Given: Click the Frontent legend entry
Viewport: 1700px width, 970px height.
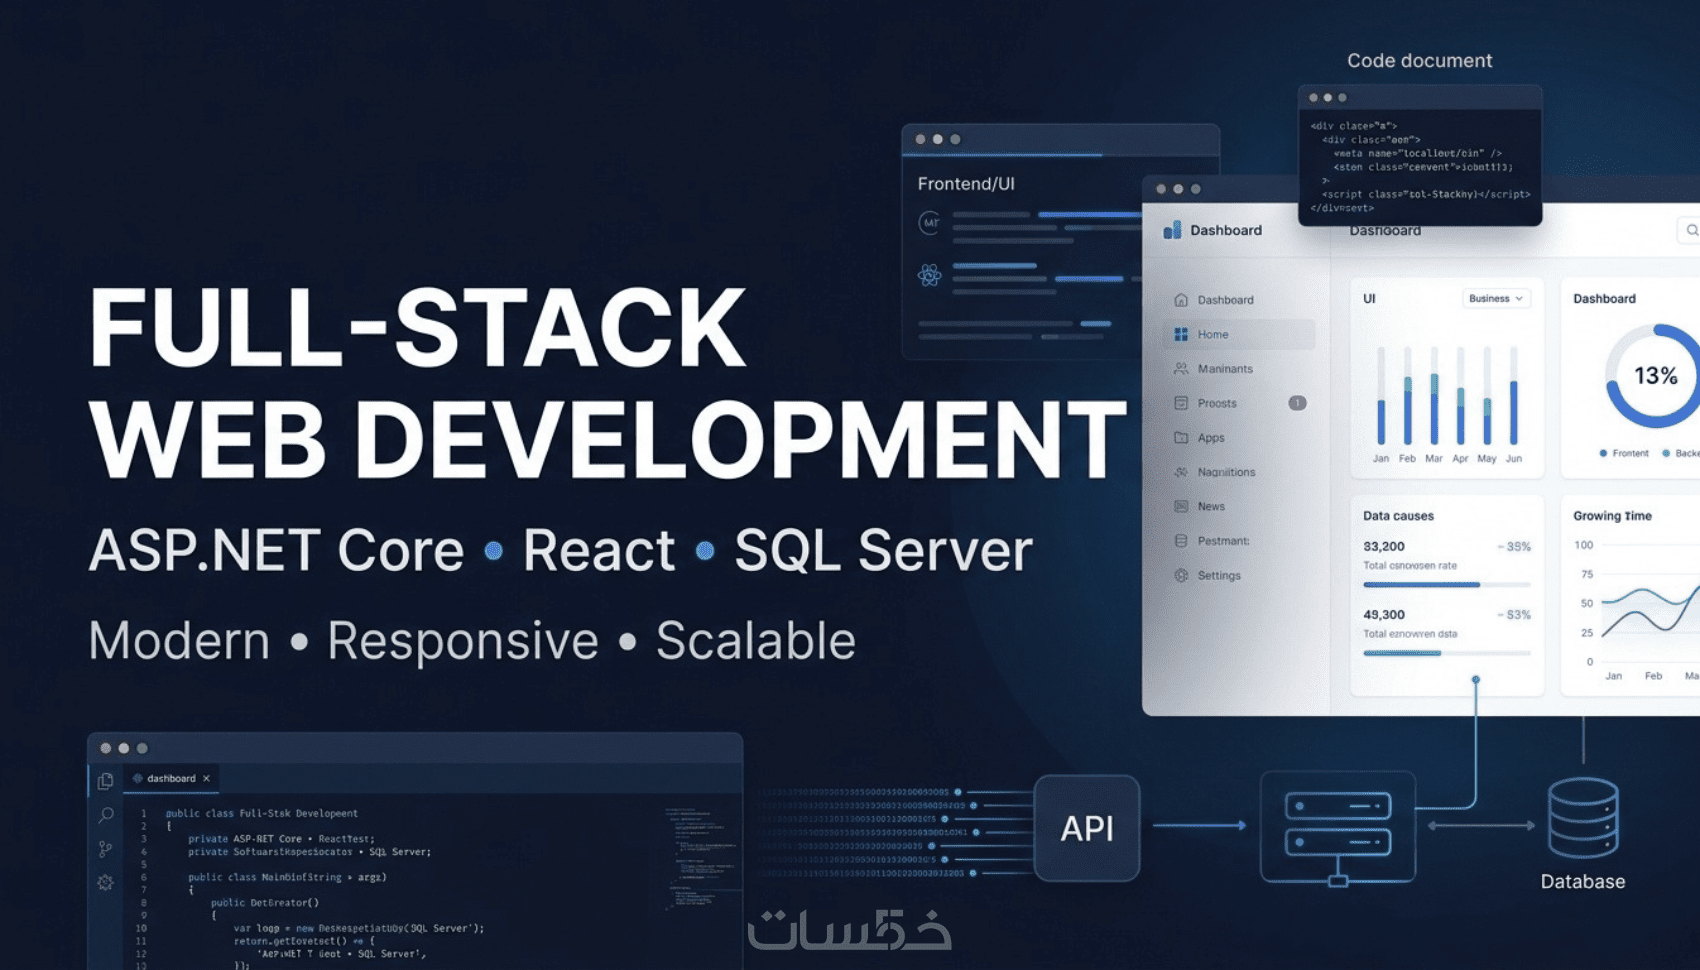Looking at the screenshot, I should pos(1624,453).
